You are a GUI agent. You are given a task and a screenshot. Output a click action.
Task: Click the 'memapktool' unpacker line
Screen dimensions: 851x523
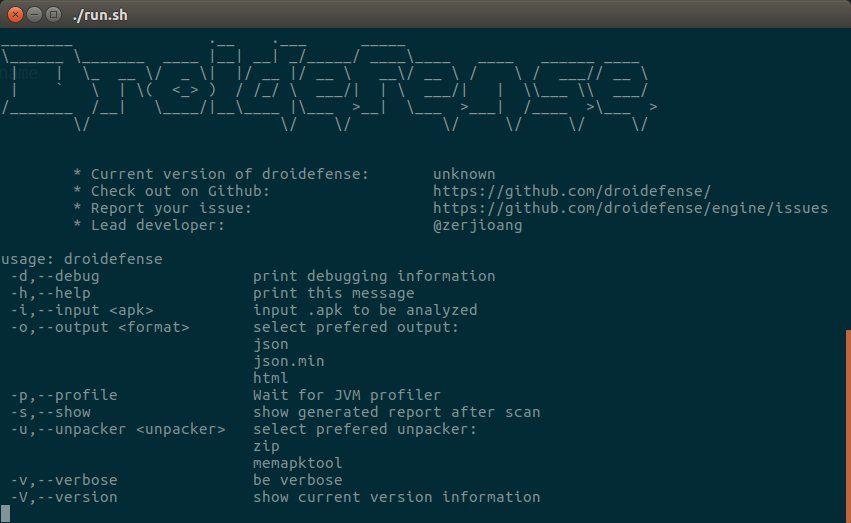(297, 463)
